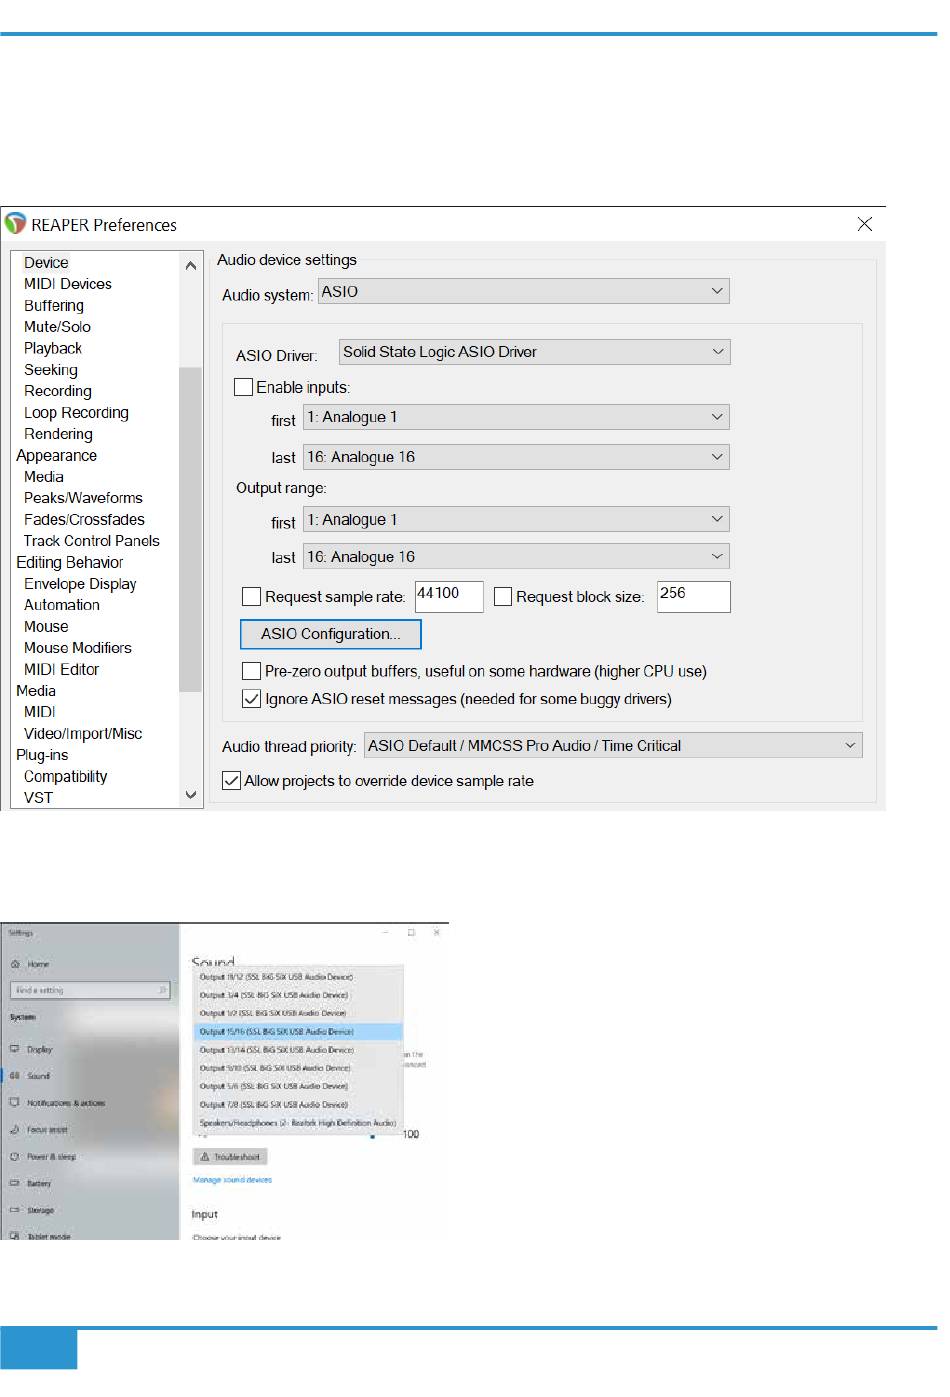Select Buffering in the preferences tree

coord(54,306)
